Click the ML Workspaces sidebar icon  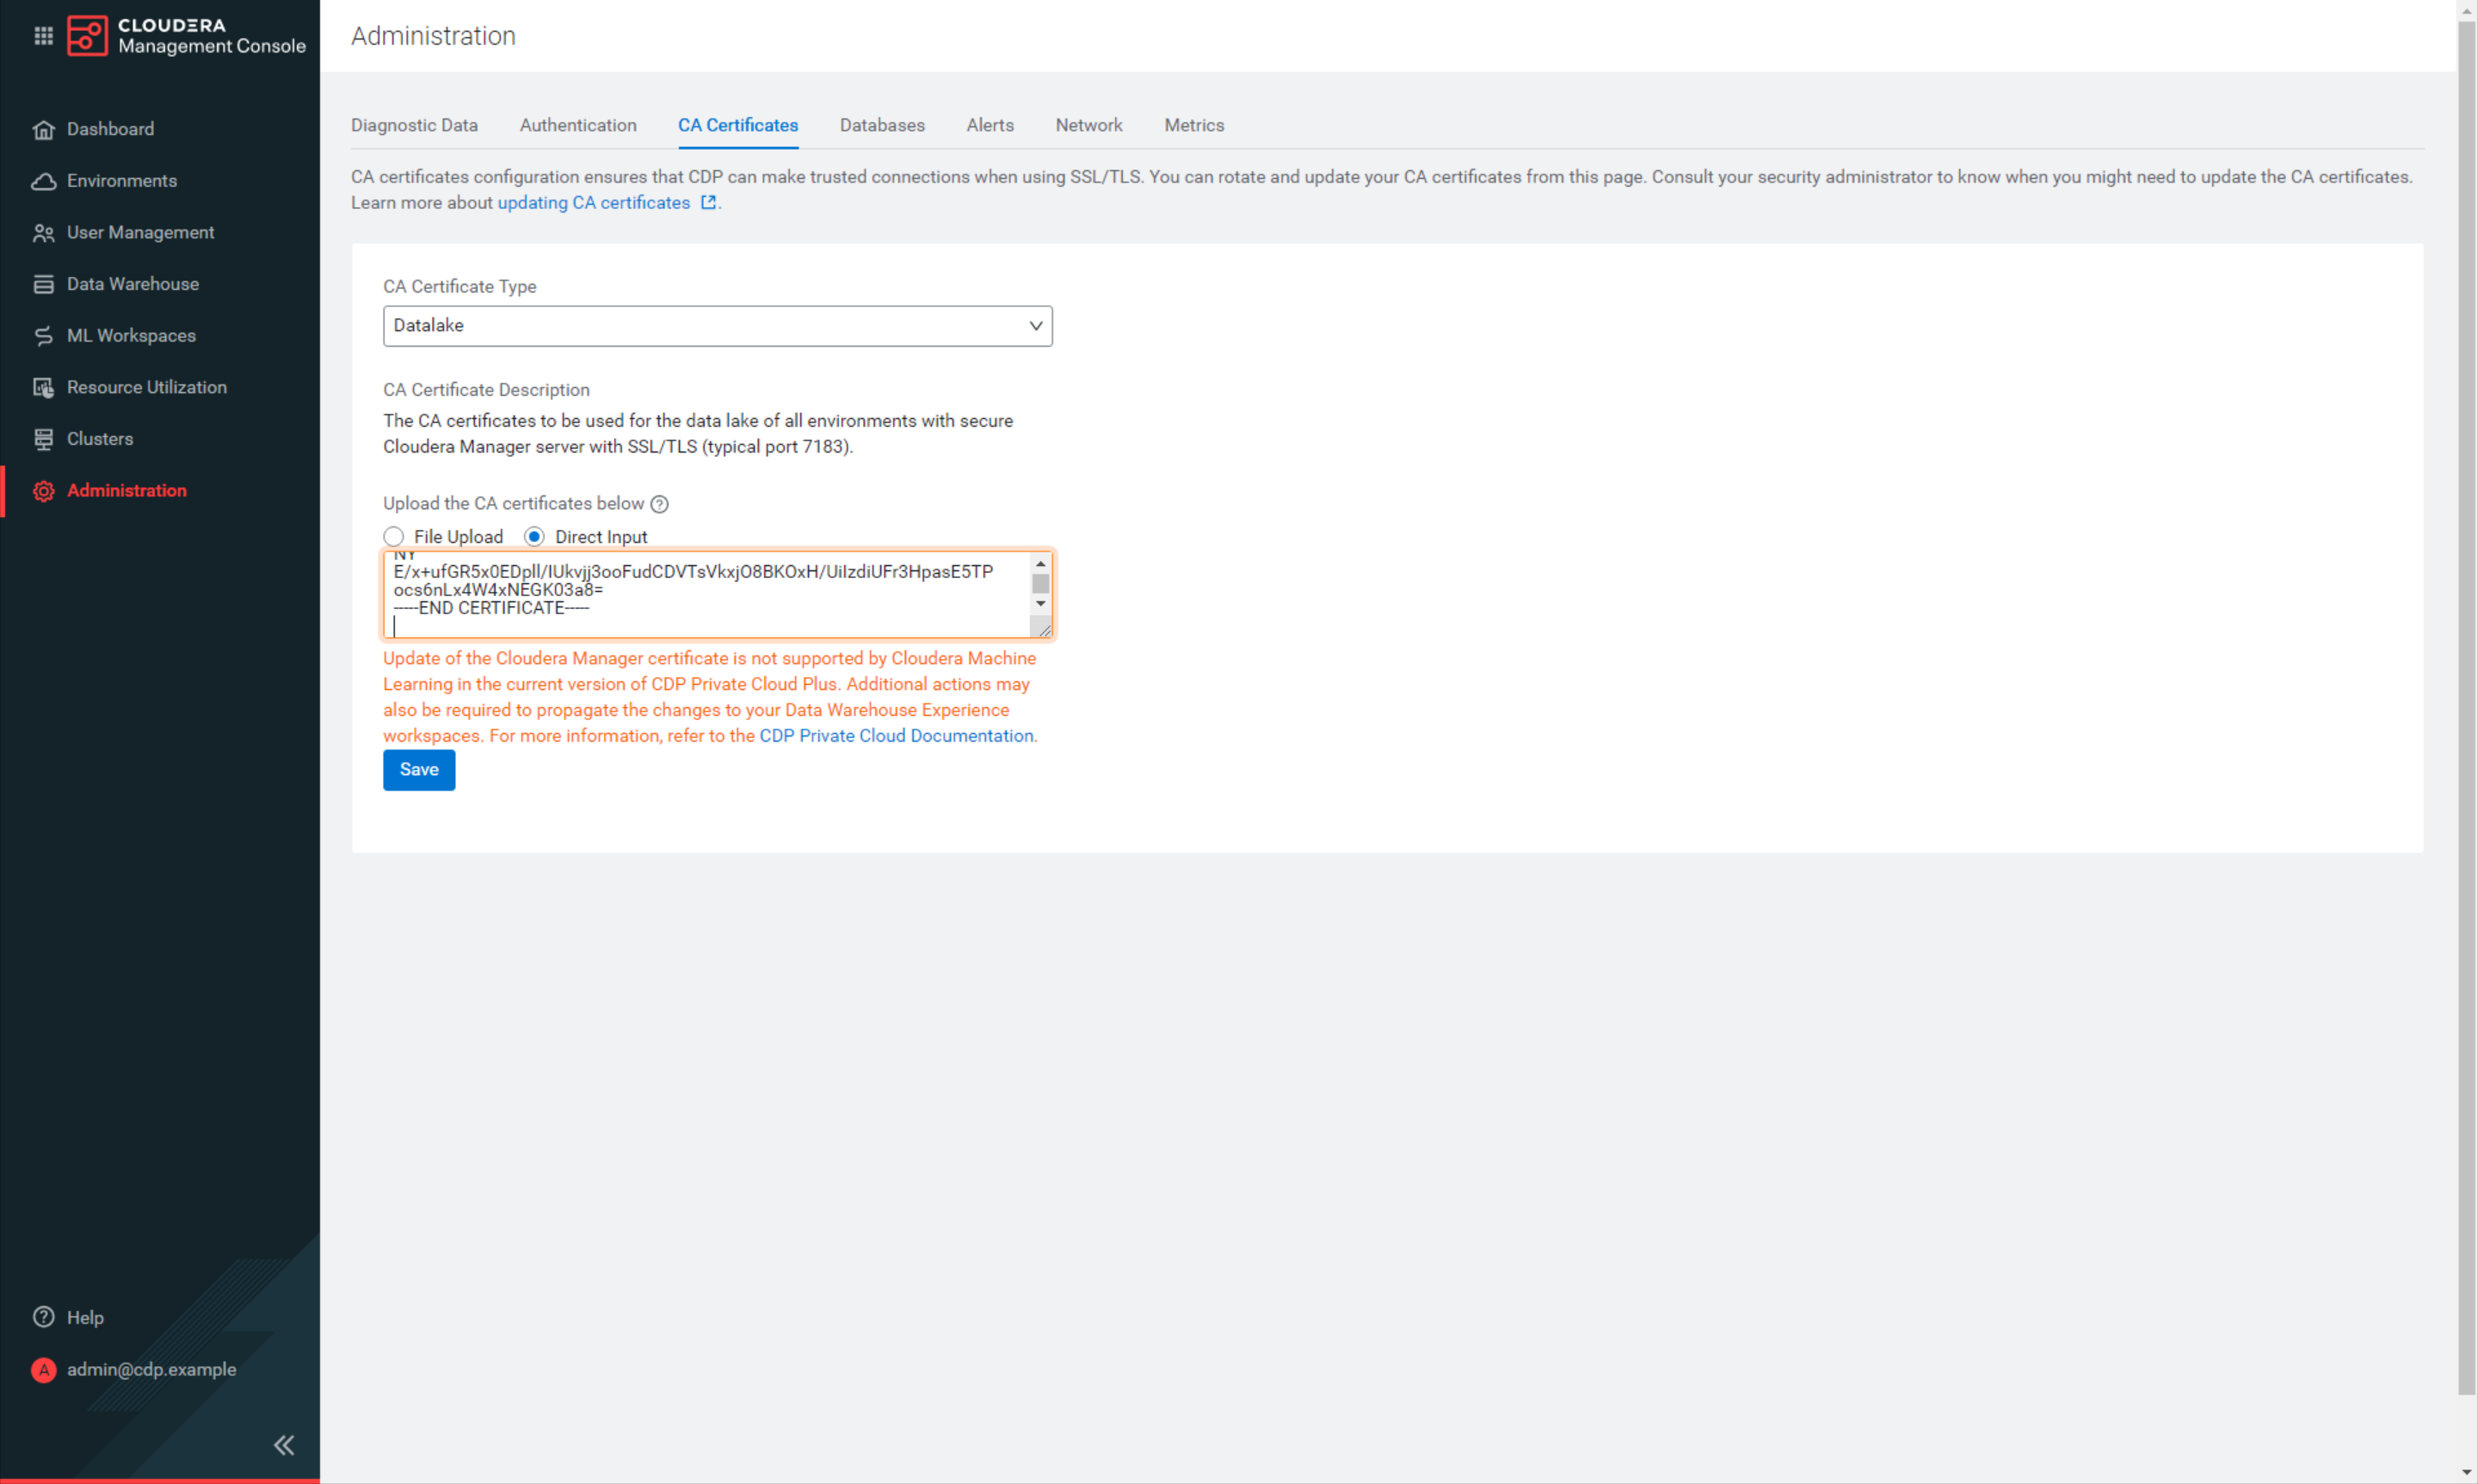43,336
